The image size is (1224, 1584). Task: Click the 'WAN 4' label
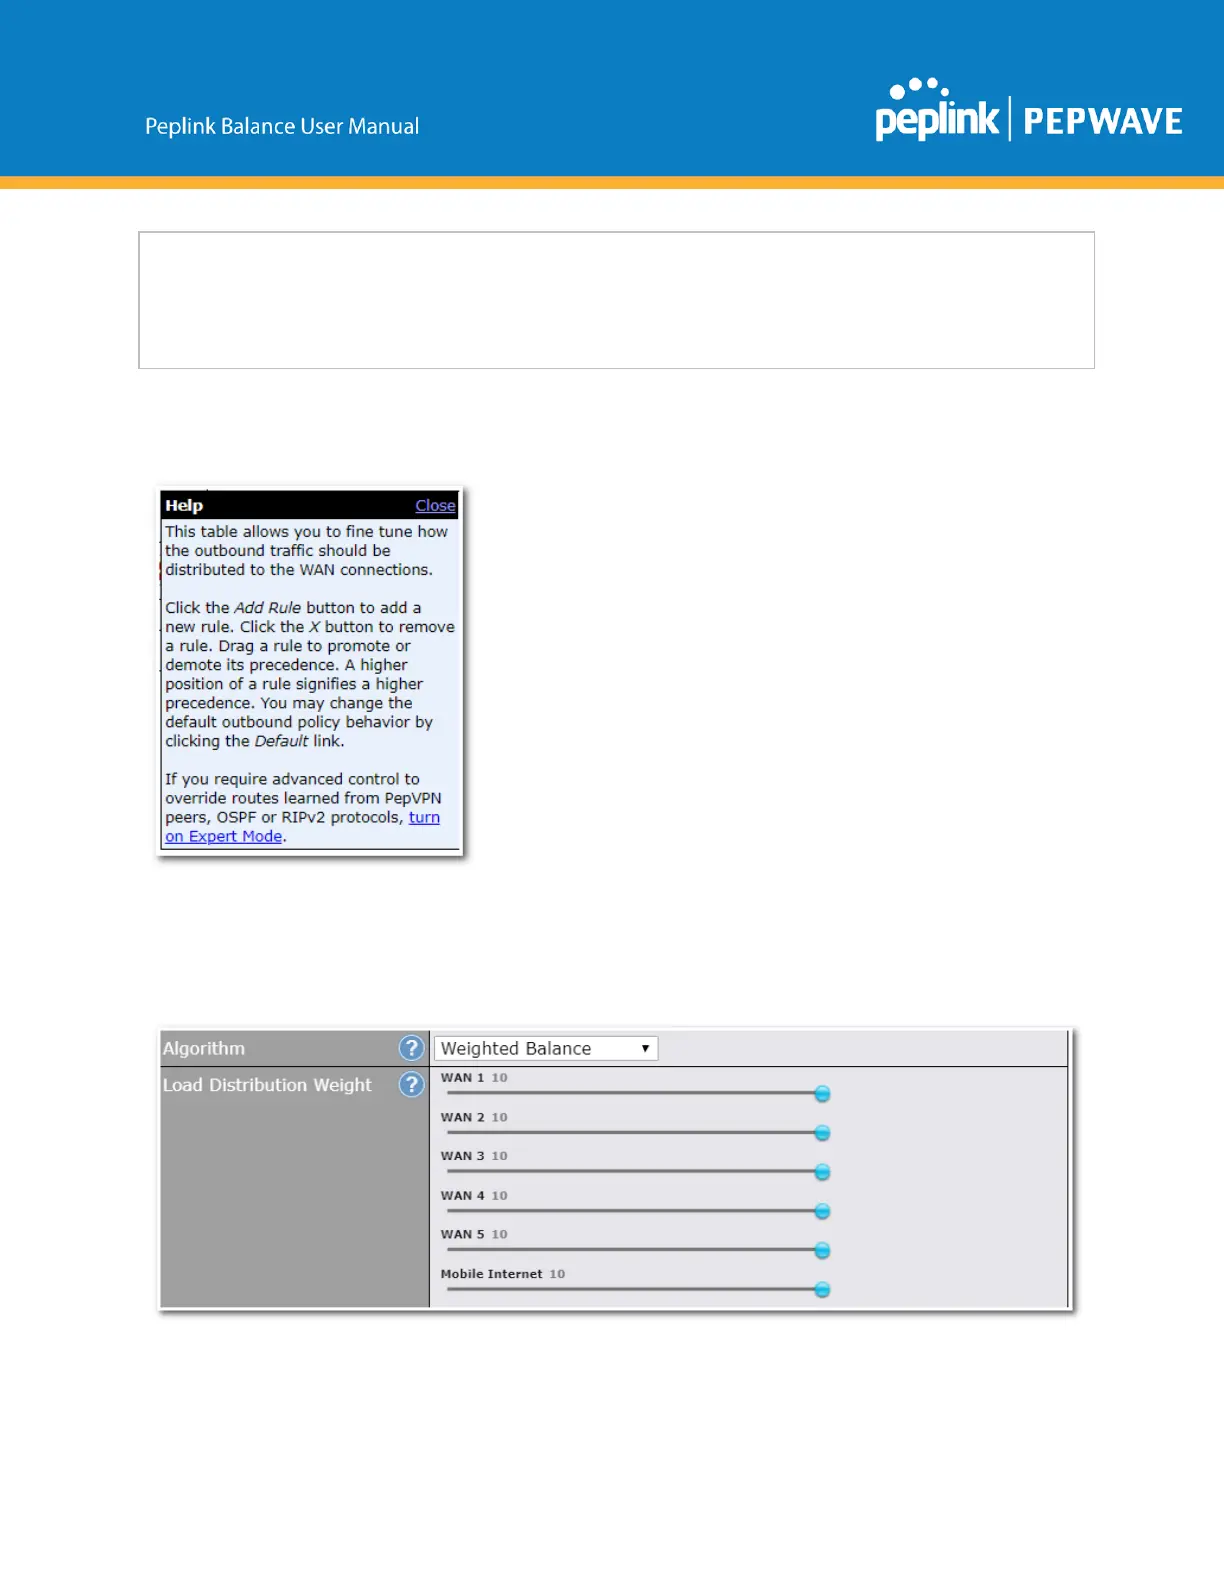(462, 1196)
